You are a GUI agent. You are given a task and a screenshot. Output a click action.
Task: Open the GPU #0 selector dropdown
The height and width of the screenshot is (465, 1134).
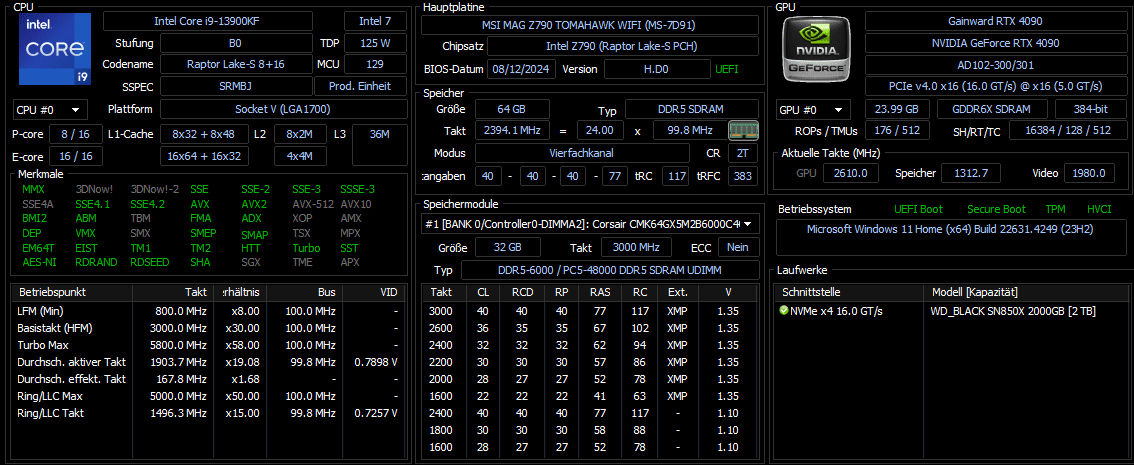(814, 110)
